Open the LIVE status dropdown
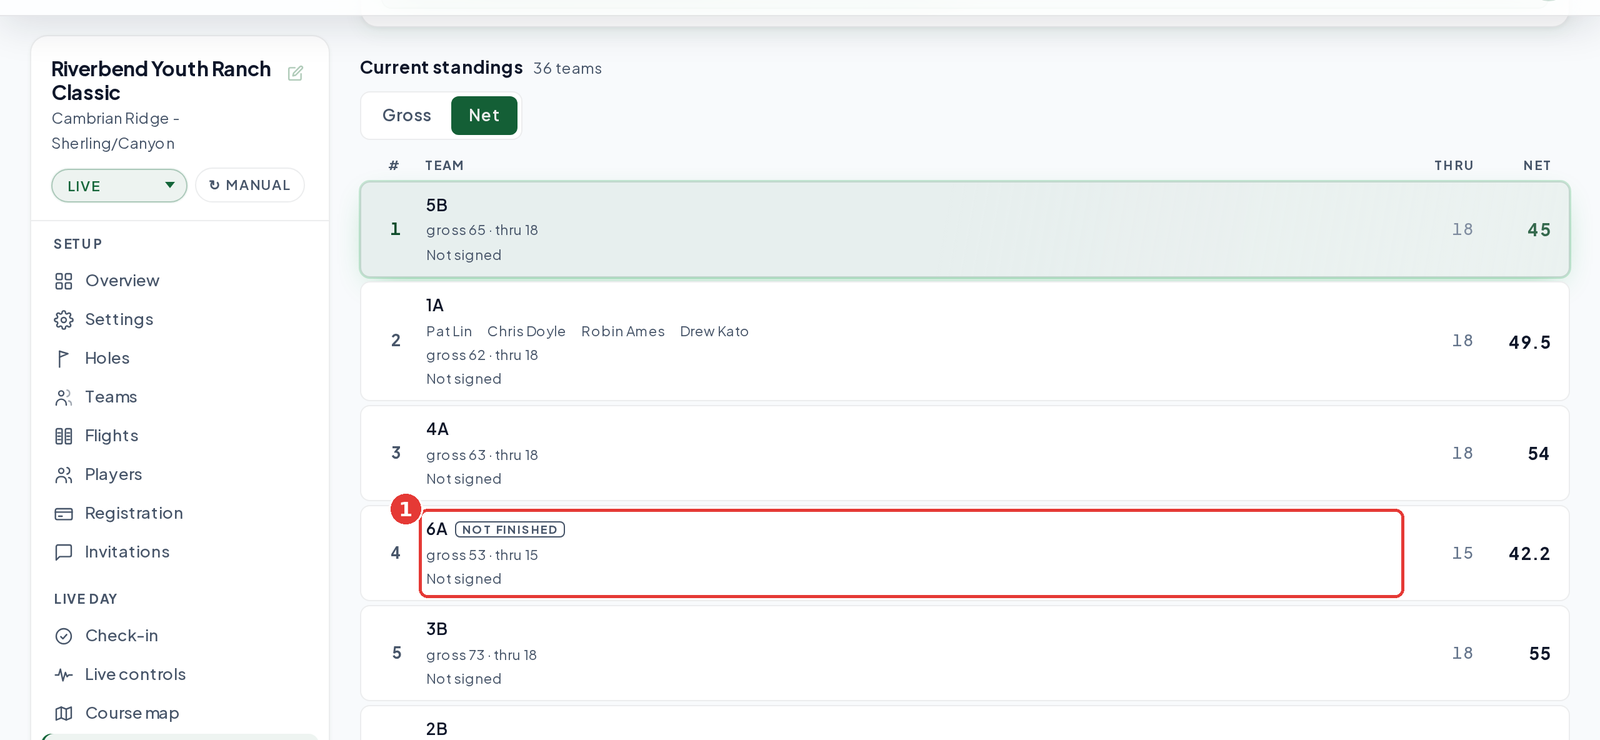Screen dimensions: 1600x740 tap(119, 185)
